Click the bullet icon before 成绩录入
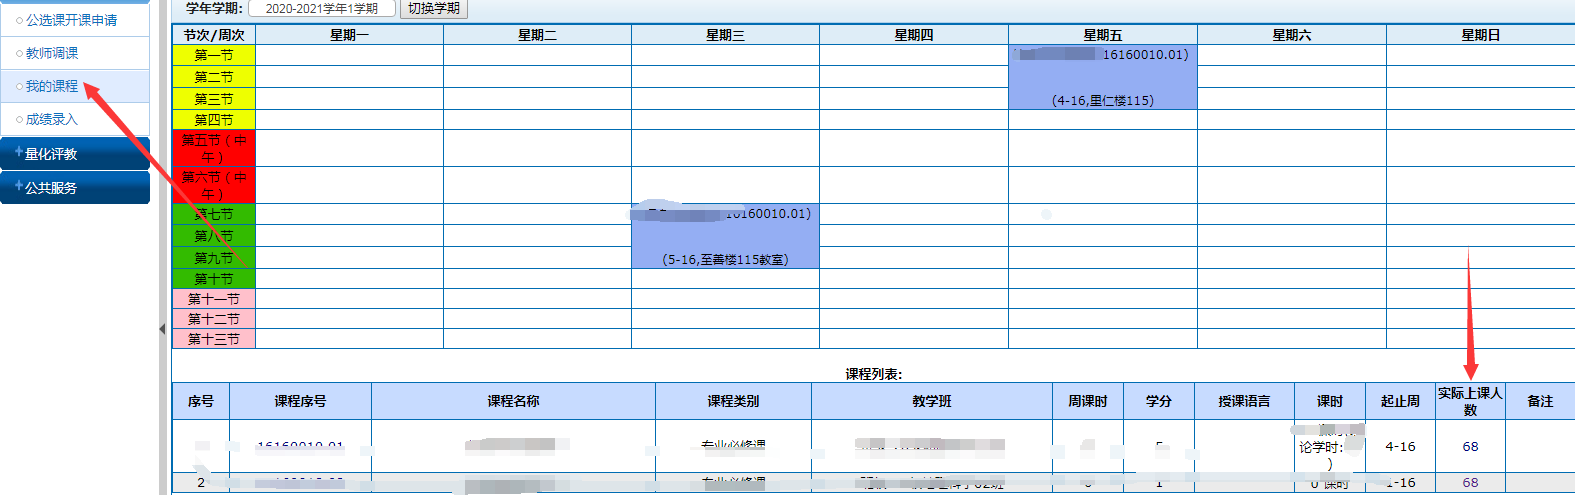The width and height of the screenshot is (1575, 495). [x=19, y=120]
